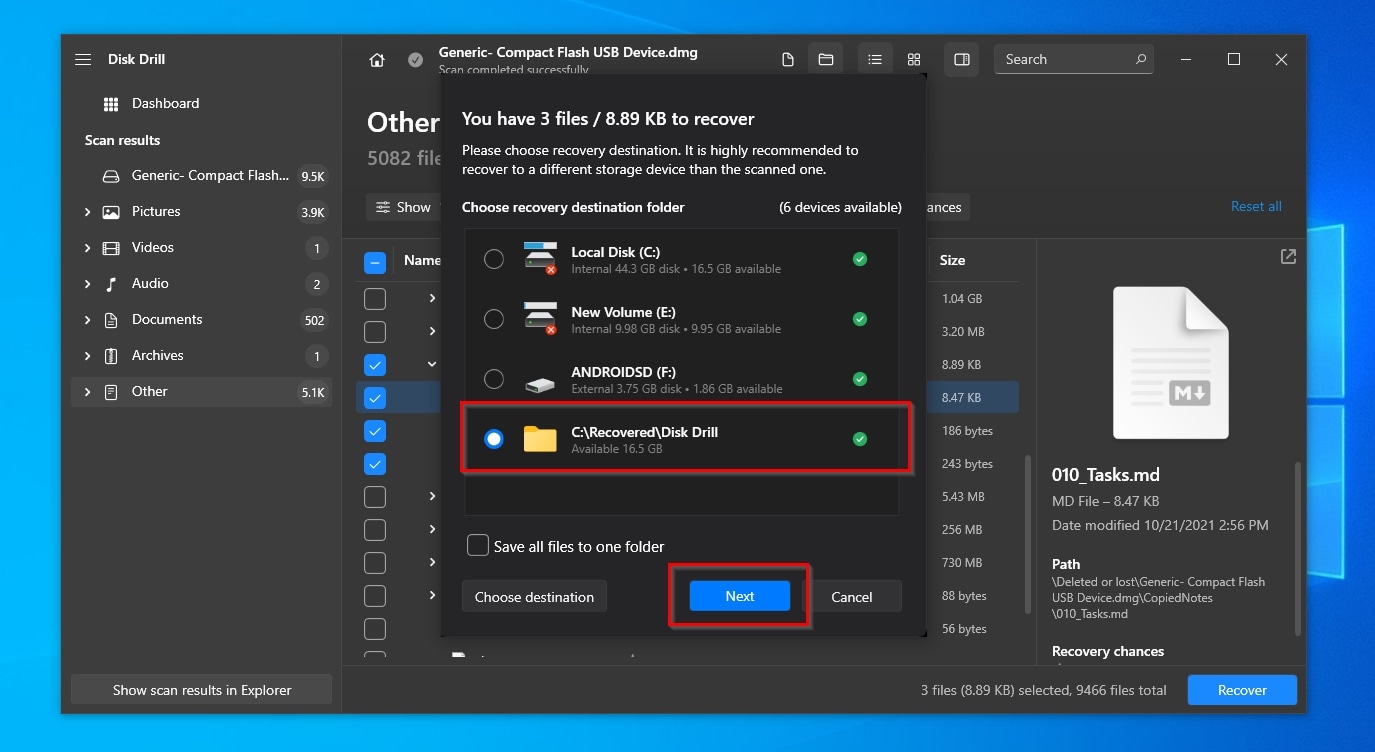Screen dimensions: 1375x752
Task: Collapse the 8.89 KB folder row
Action: 432,364
